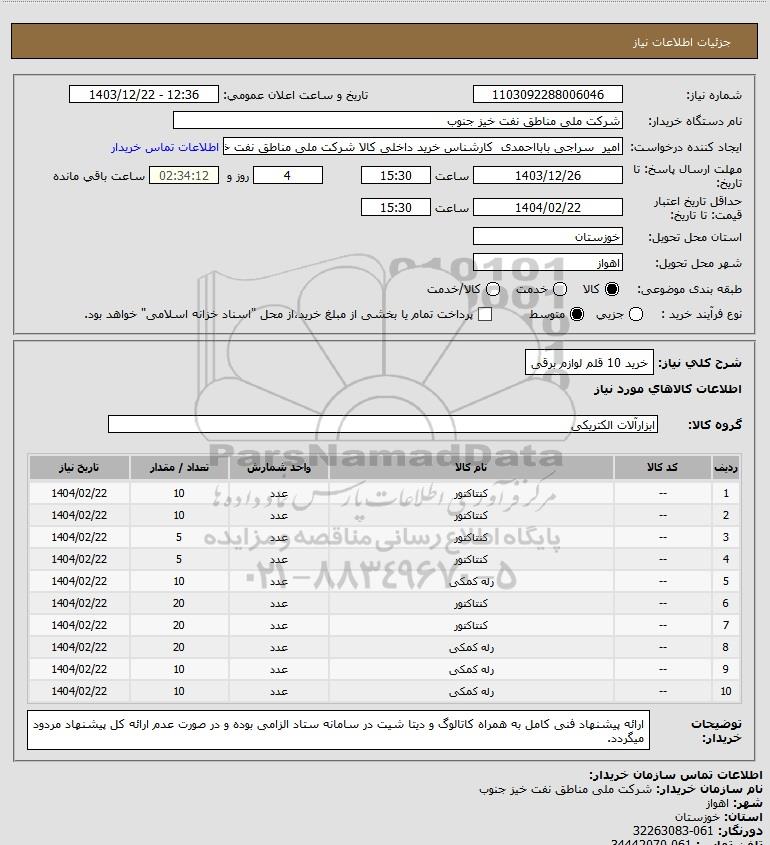Click the buyer organization name field
This screenshot has height=845, width=770.
(x=398, y=121)
